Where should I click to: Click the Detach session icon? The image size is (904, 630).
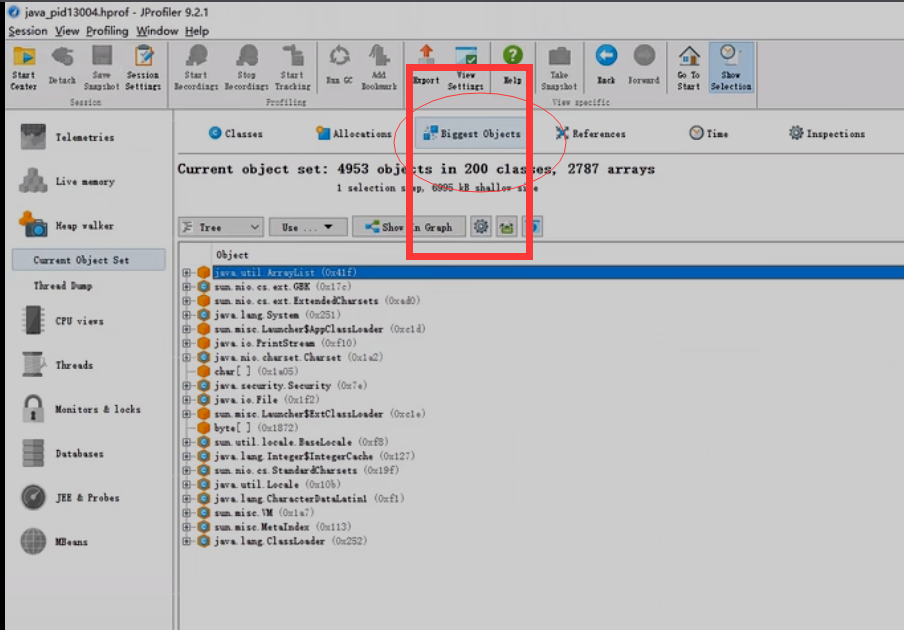pos(62,67)
